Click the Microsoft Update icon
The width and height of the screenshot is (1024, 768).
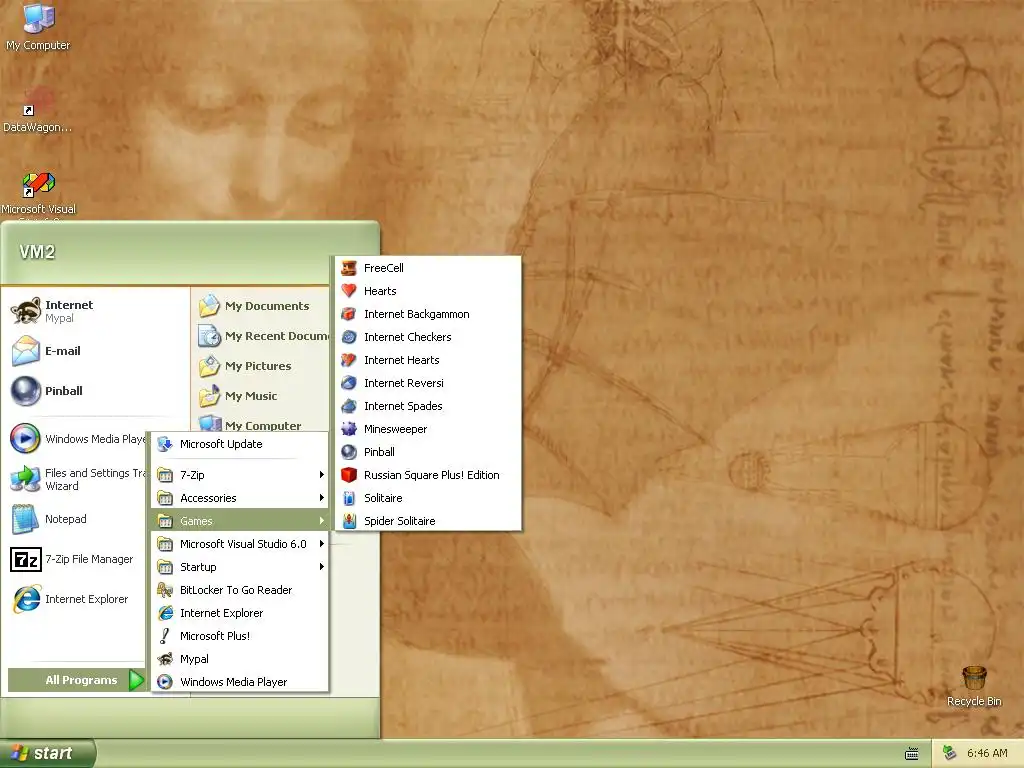point(165,444)
